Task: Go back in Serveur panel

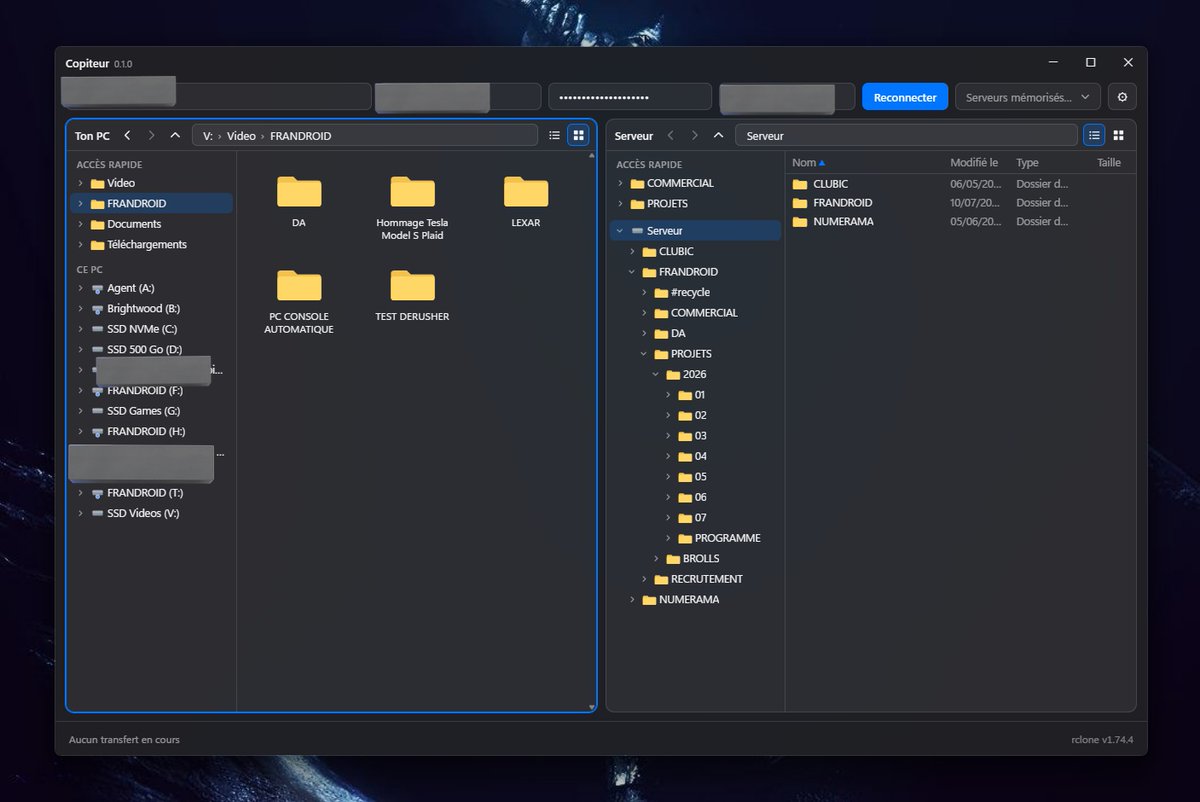Action: pos(670,135)
